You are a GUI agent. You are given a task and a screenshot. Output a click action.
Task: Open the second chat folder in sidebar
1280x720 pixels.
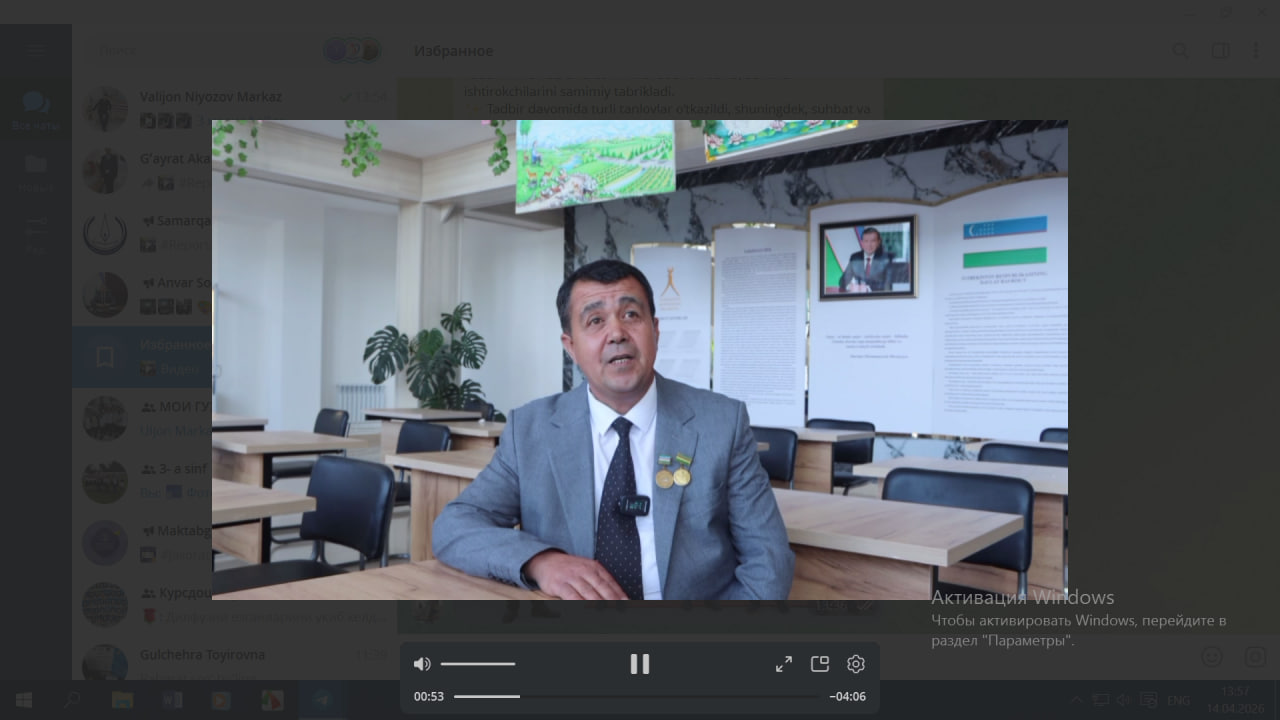pyautogui.click(x=36, y=171)
